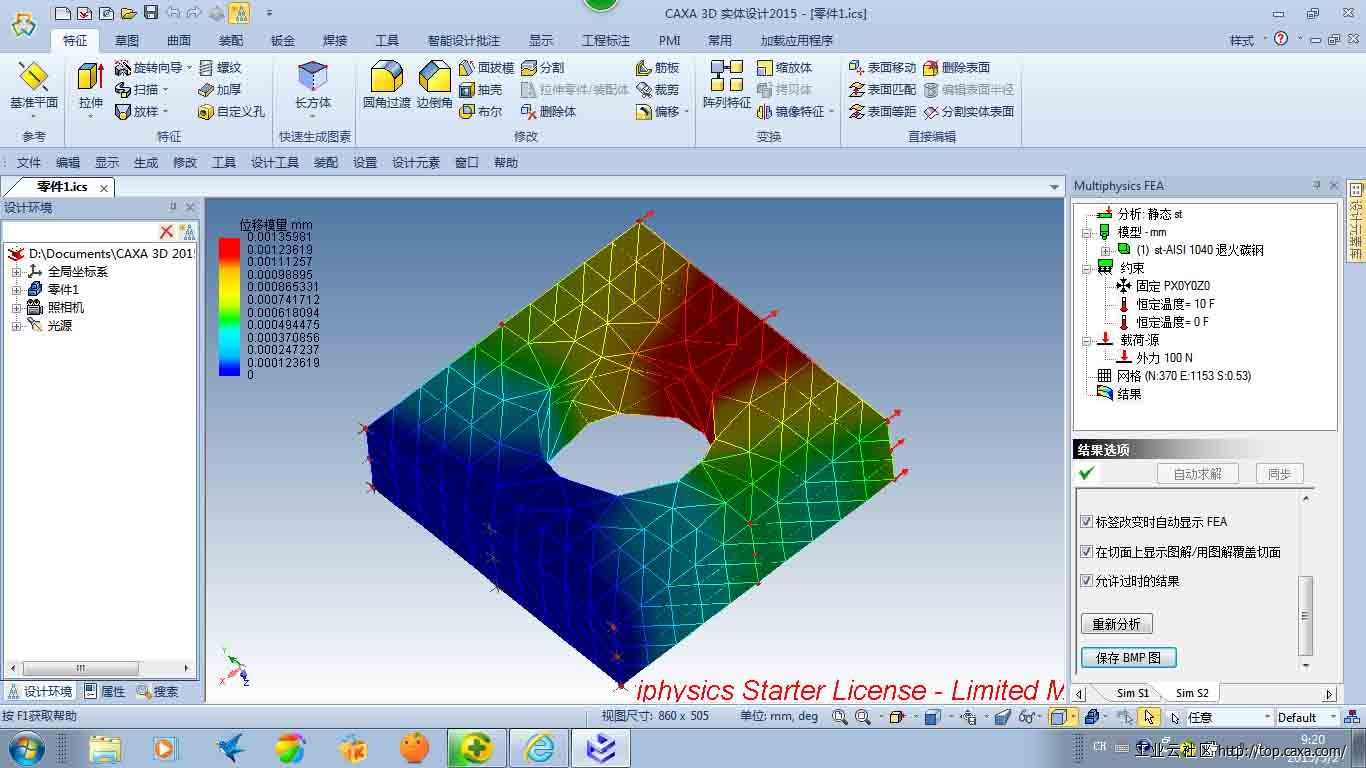This screenshot has height=768, width=1366.
Task: Choose the 筋板 rib tool
Action: (x=658, y=67)
